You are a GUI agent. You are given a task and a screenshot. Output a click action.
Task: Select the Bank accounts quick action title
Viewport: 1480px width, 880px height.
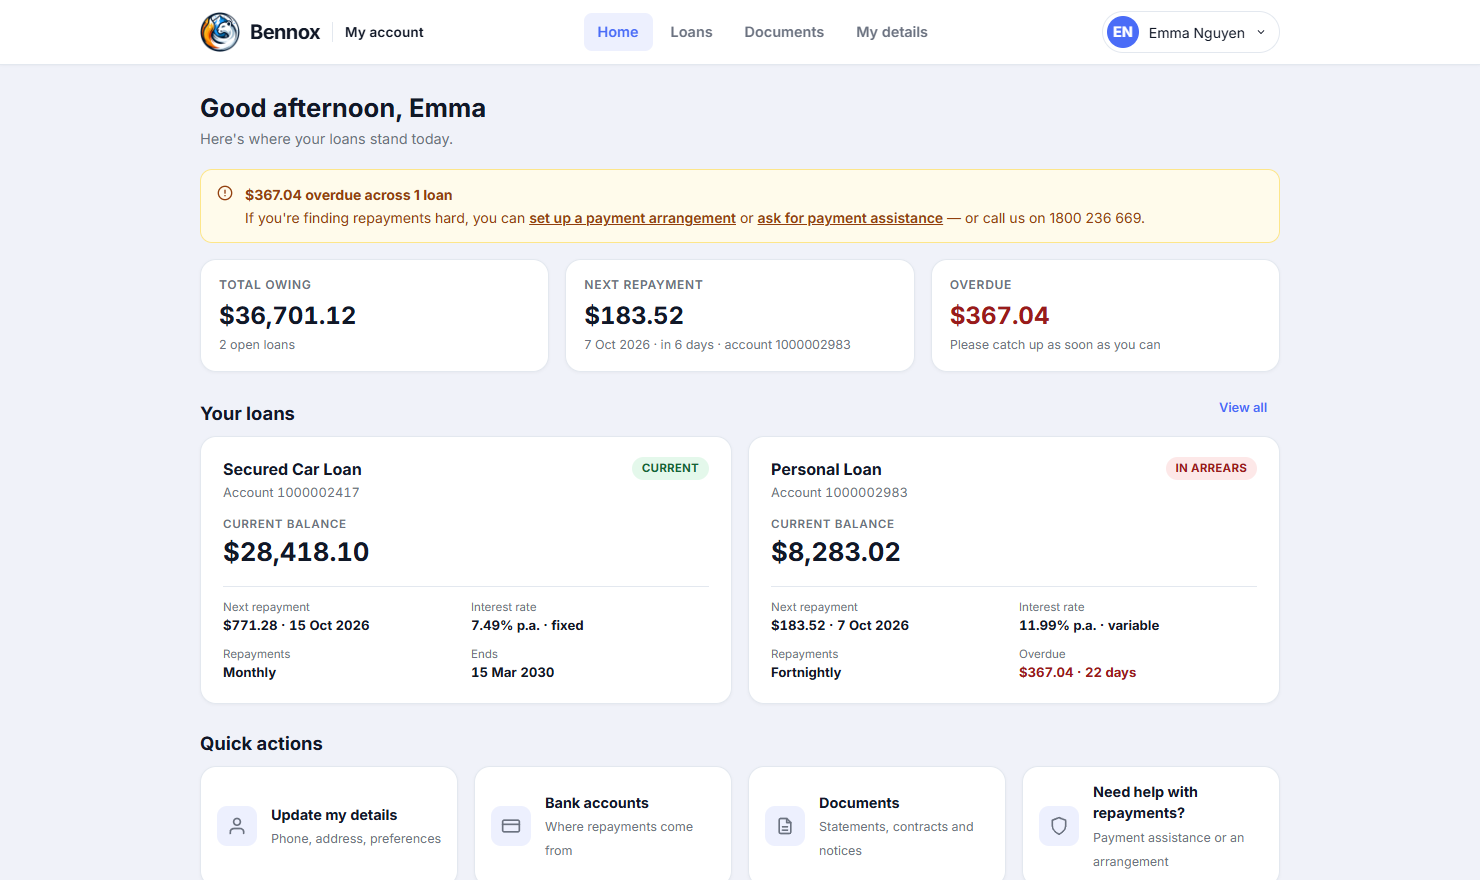click(x=597, y=803)
